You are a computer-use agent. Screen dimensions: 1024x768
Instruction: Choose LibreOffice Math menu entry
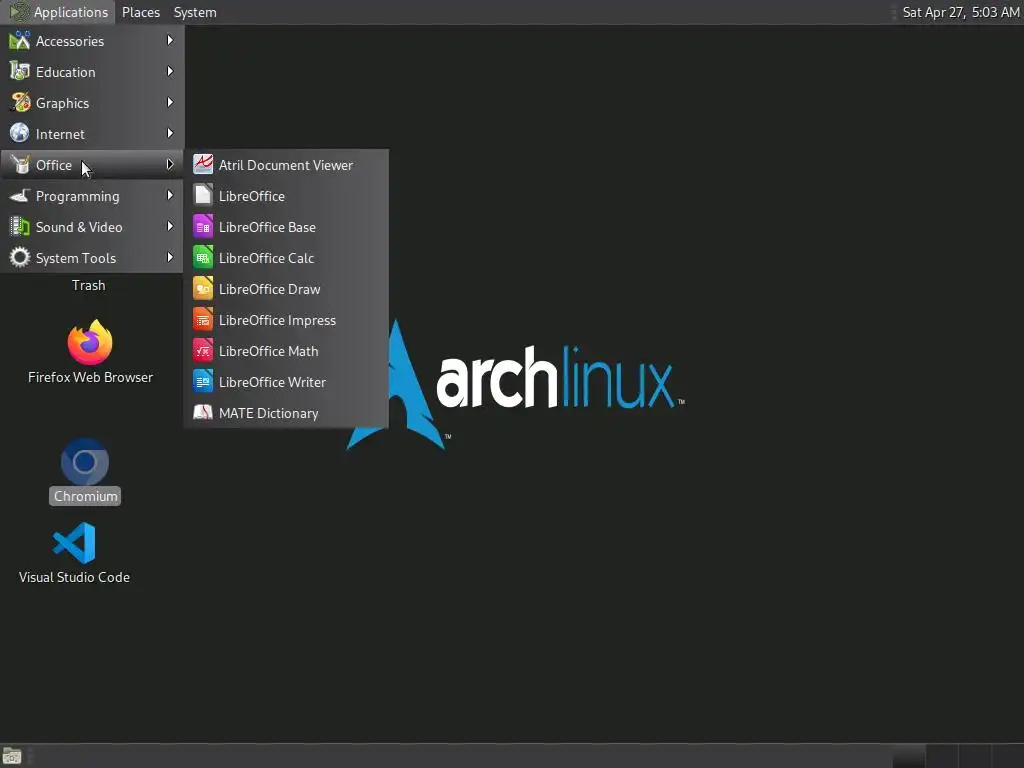pos(287,351)
